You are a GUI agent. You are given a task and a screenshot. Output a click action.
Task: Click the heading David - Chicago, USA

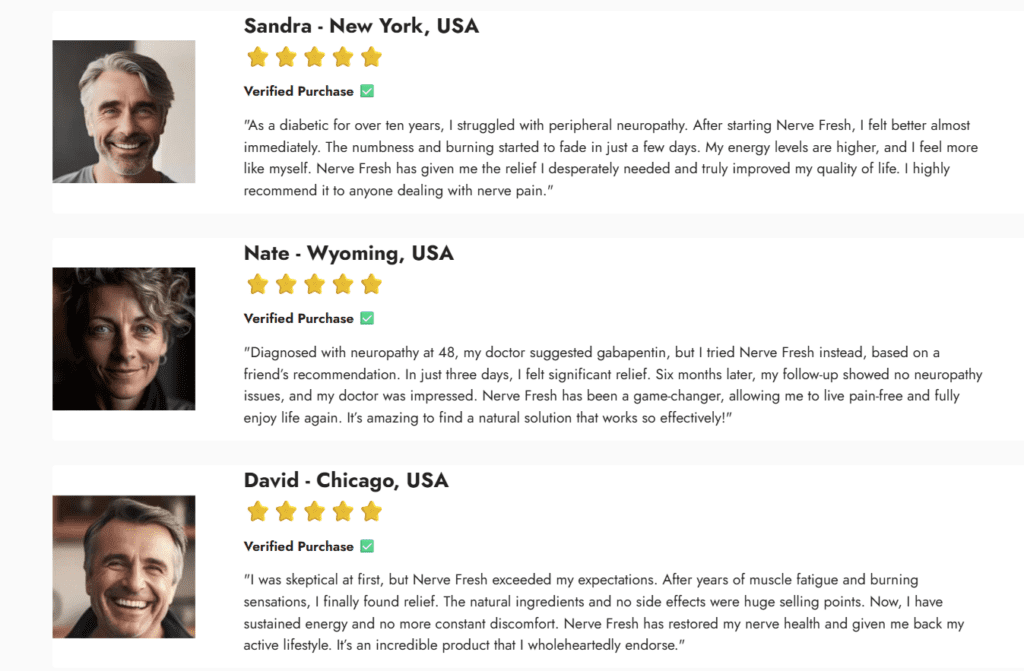click(x=346, y=481)
